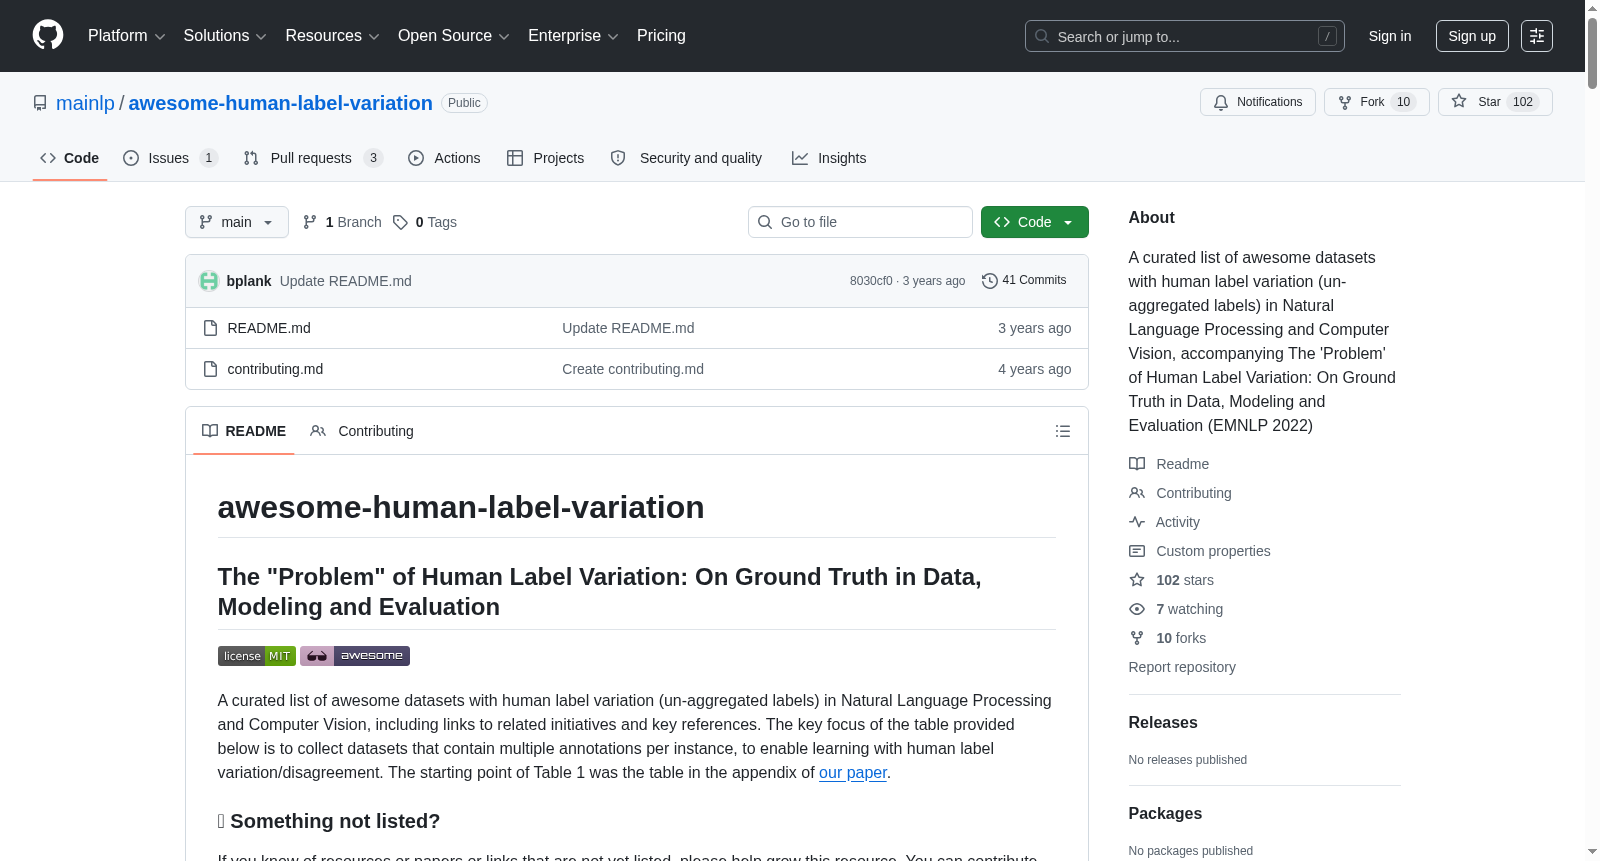Viewport: 1600px width, 861px height.
Task: Fork the repository
Action: pyautogui.click(x=1377, y=102)
